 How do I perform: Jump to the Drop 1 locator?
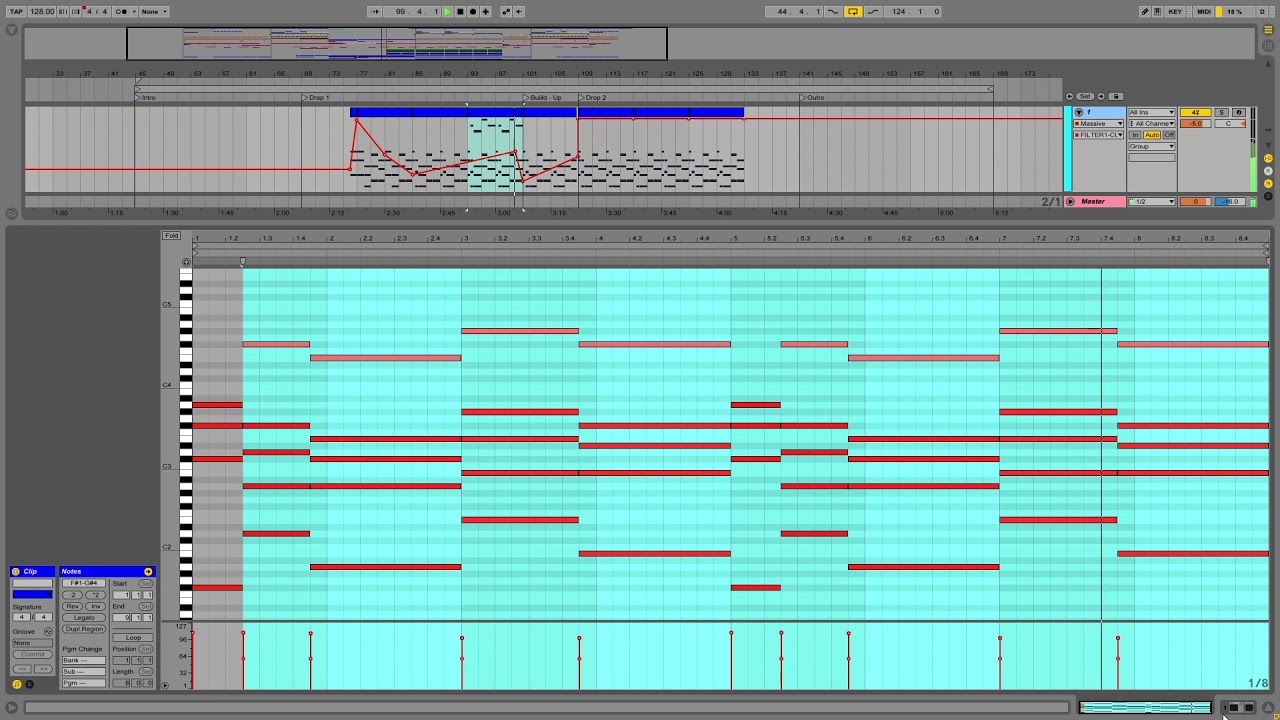pos(316,97)
